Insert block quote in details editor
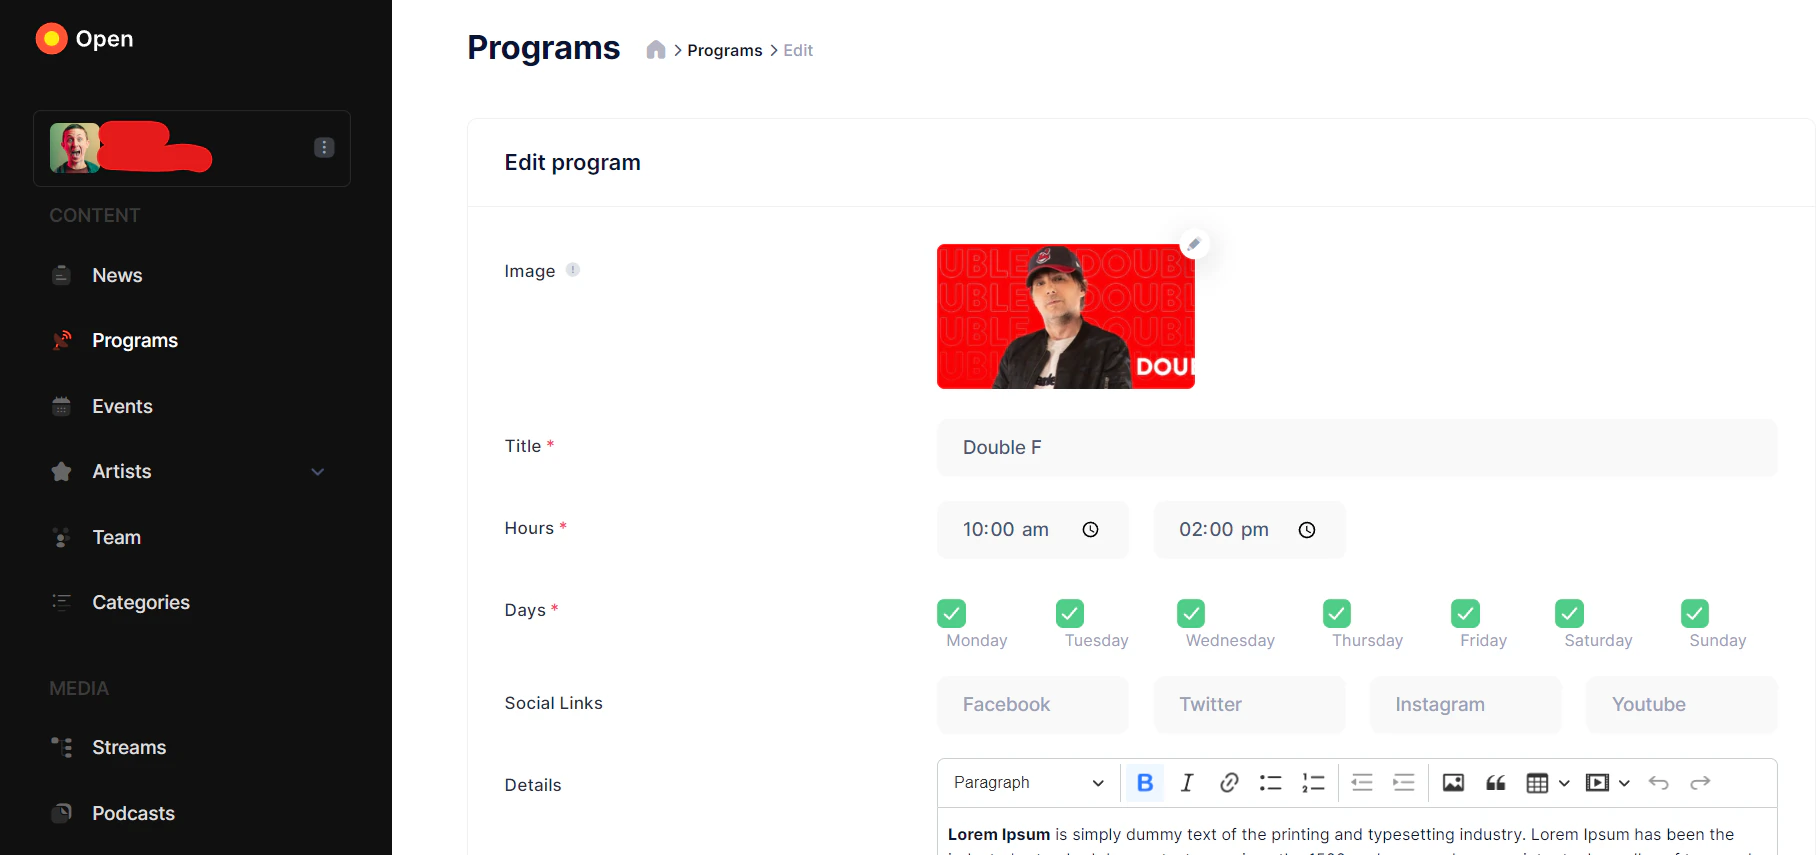This screenshot has height=855, width=1816. click(x=1496, y=783)
